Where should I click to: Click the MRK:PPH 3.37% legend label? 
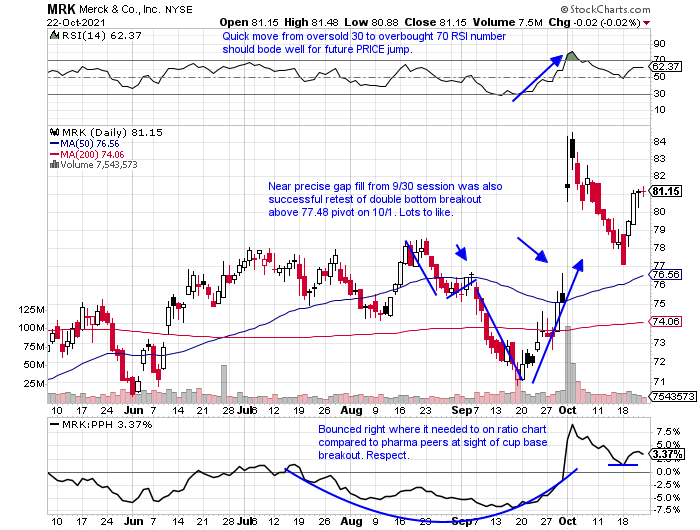point(107,424)
